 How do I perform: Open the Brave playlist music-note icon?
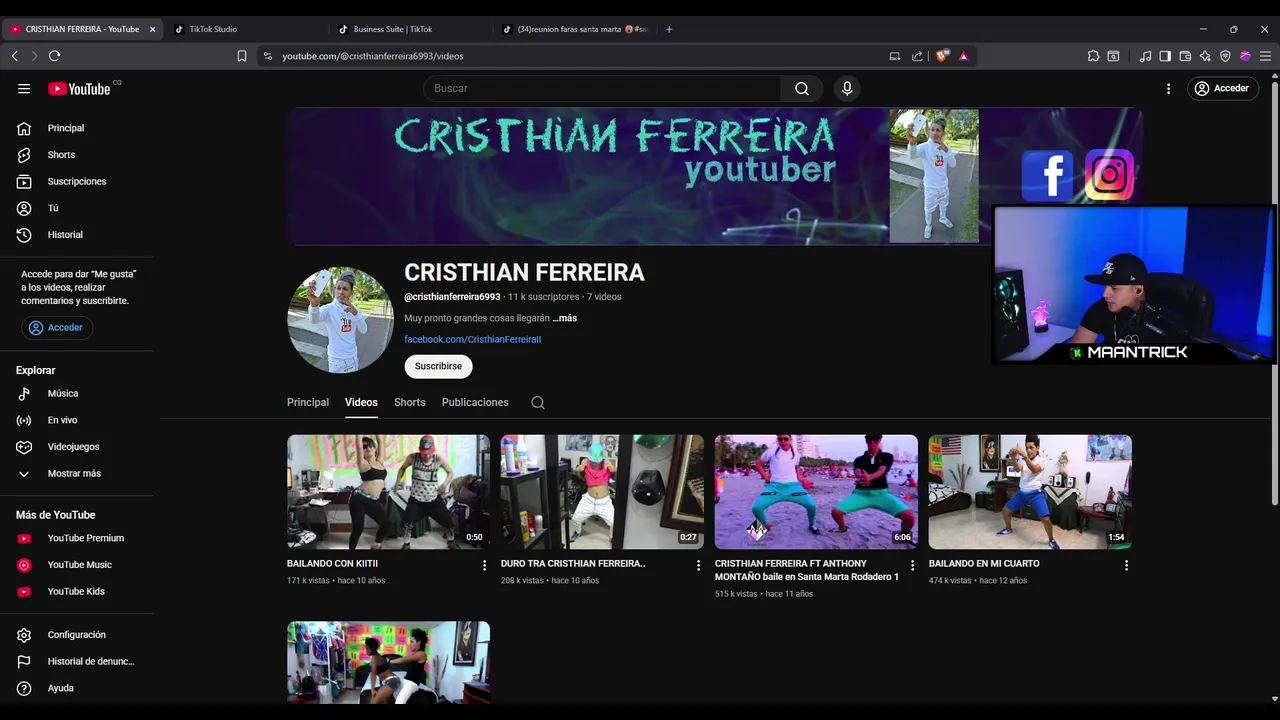[1145, 56]
